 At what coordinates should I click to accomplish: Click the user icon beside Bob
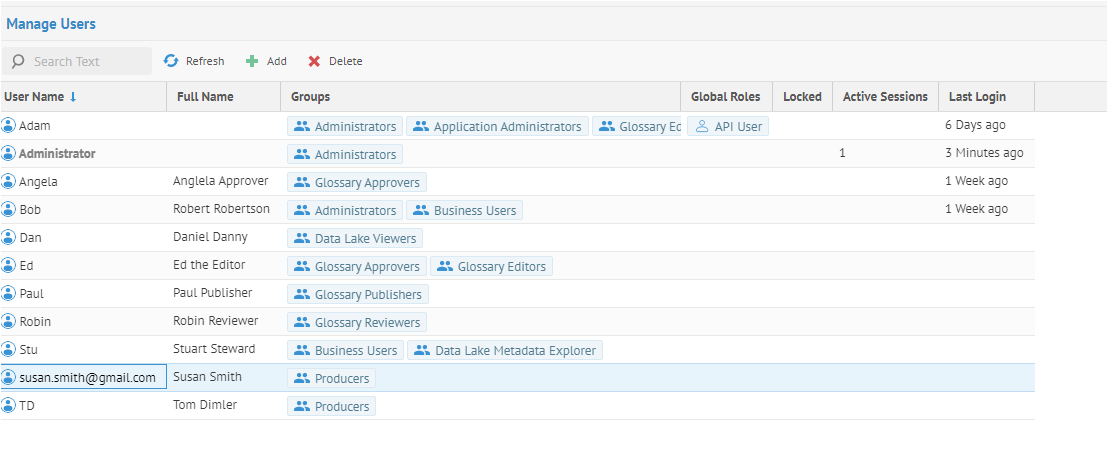(x=9, y=210)
